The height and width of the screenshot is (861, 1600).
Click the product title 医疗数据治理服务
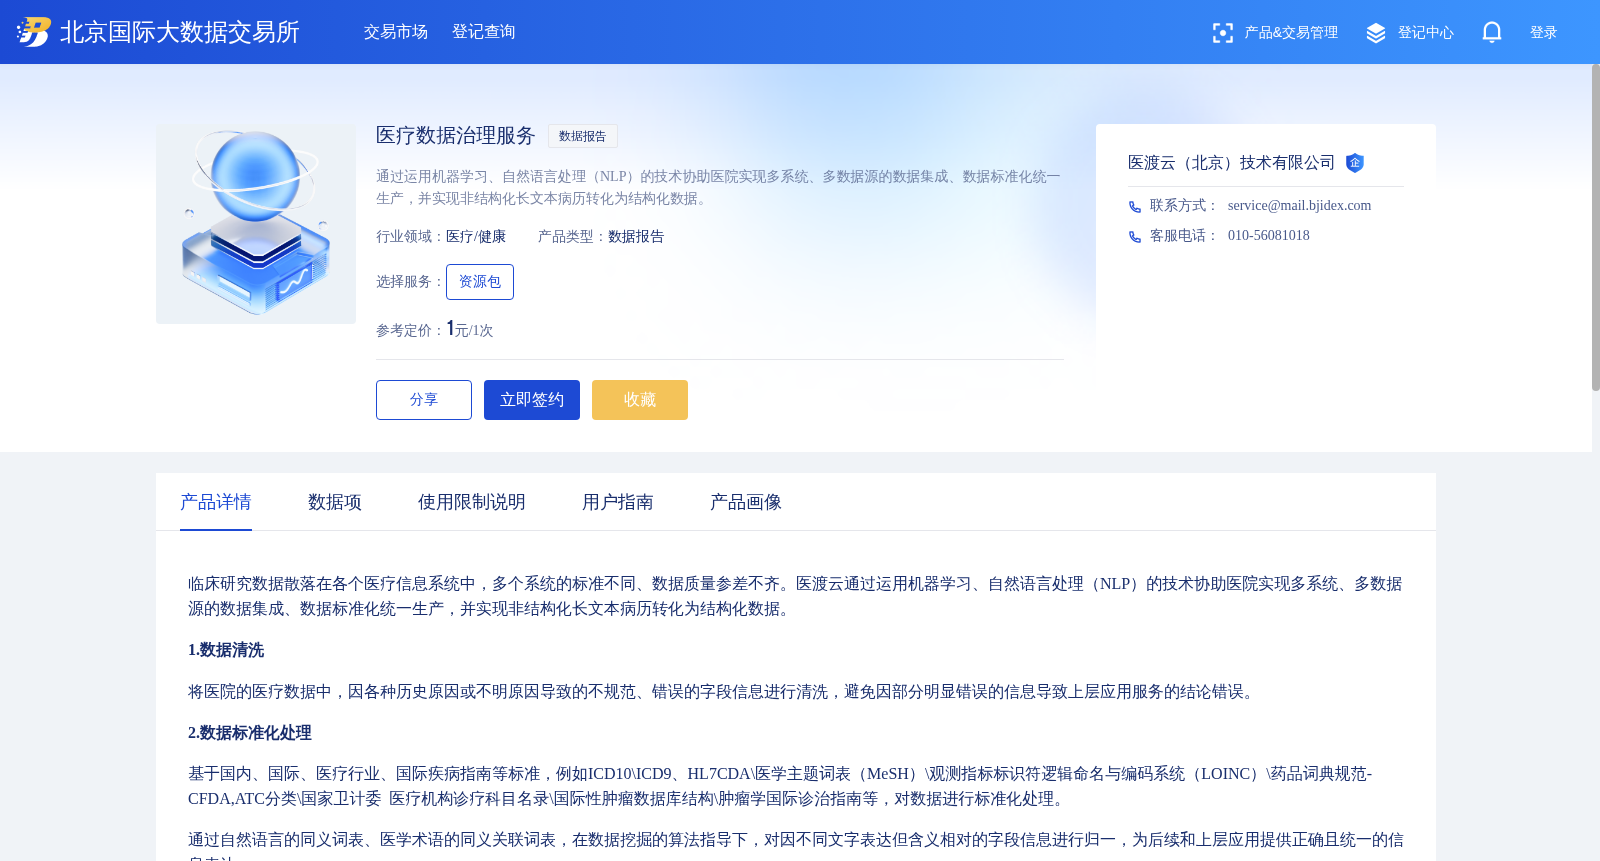(456, 136)
